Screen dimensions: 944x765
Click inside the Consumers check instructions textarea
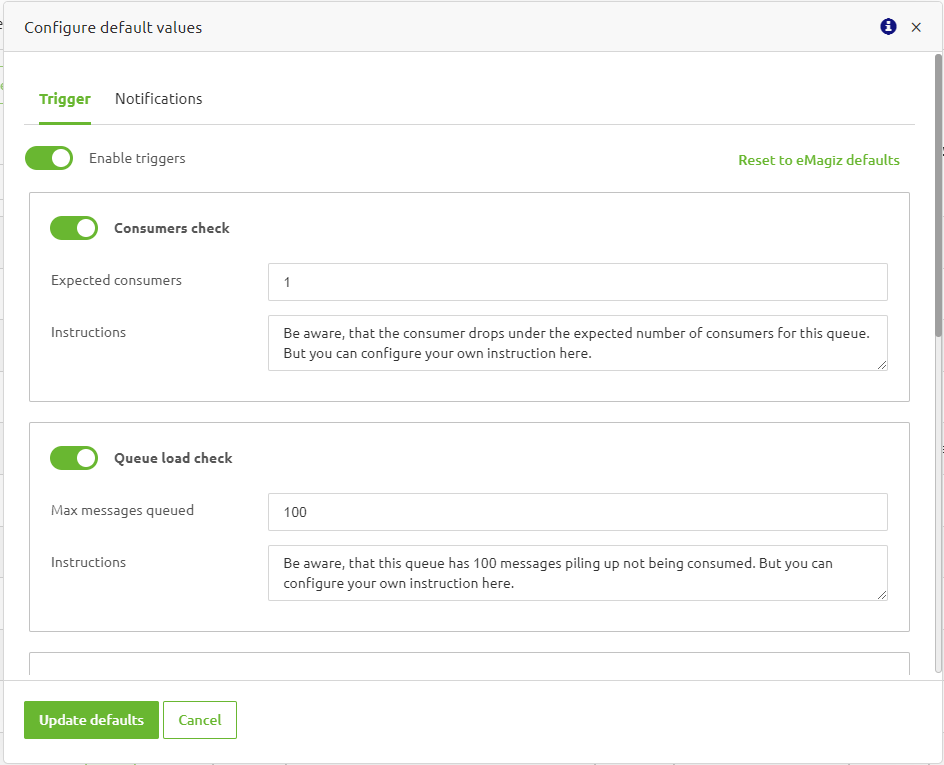[x=577, y=343]
